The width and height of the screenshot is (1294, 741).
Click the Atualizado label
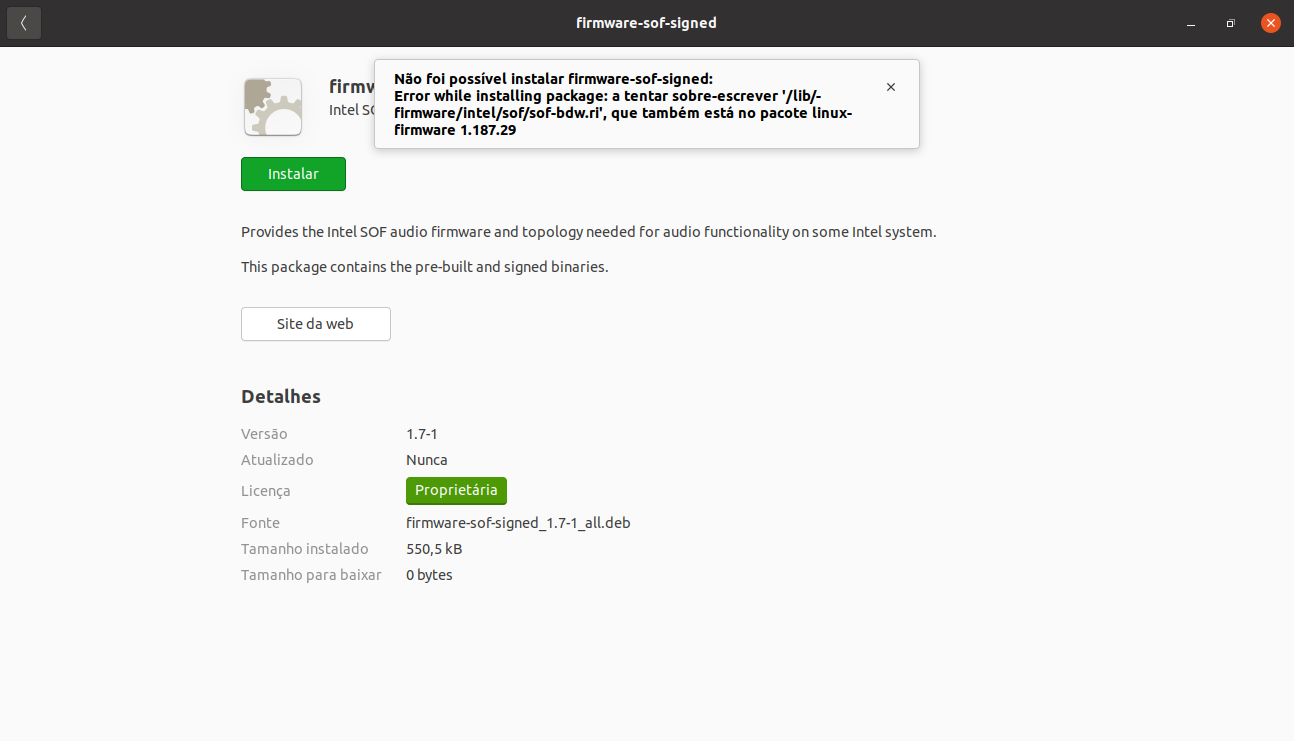click(277, 460)
